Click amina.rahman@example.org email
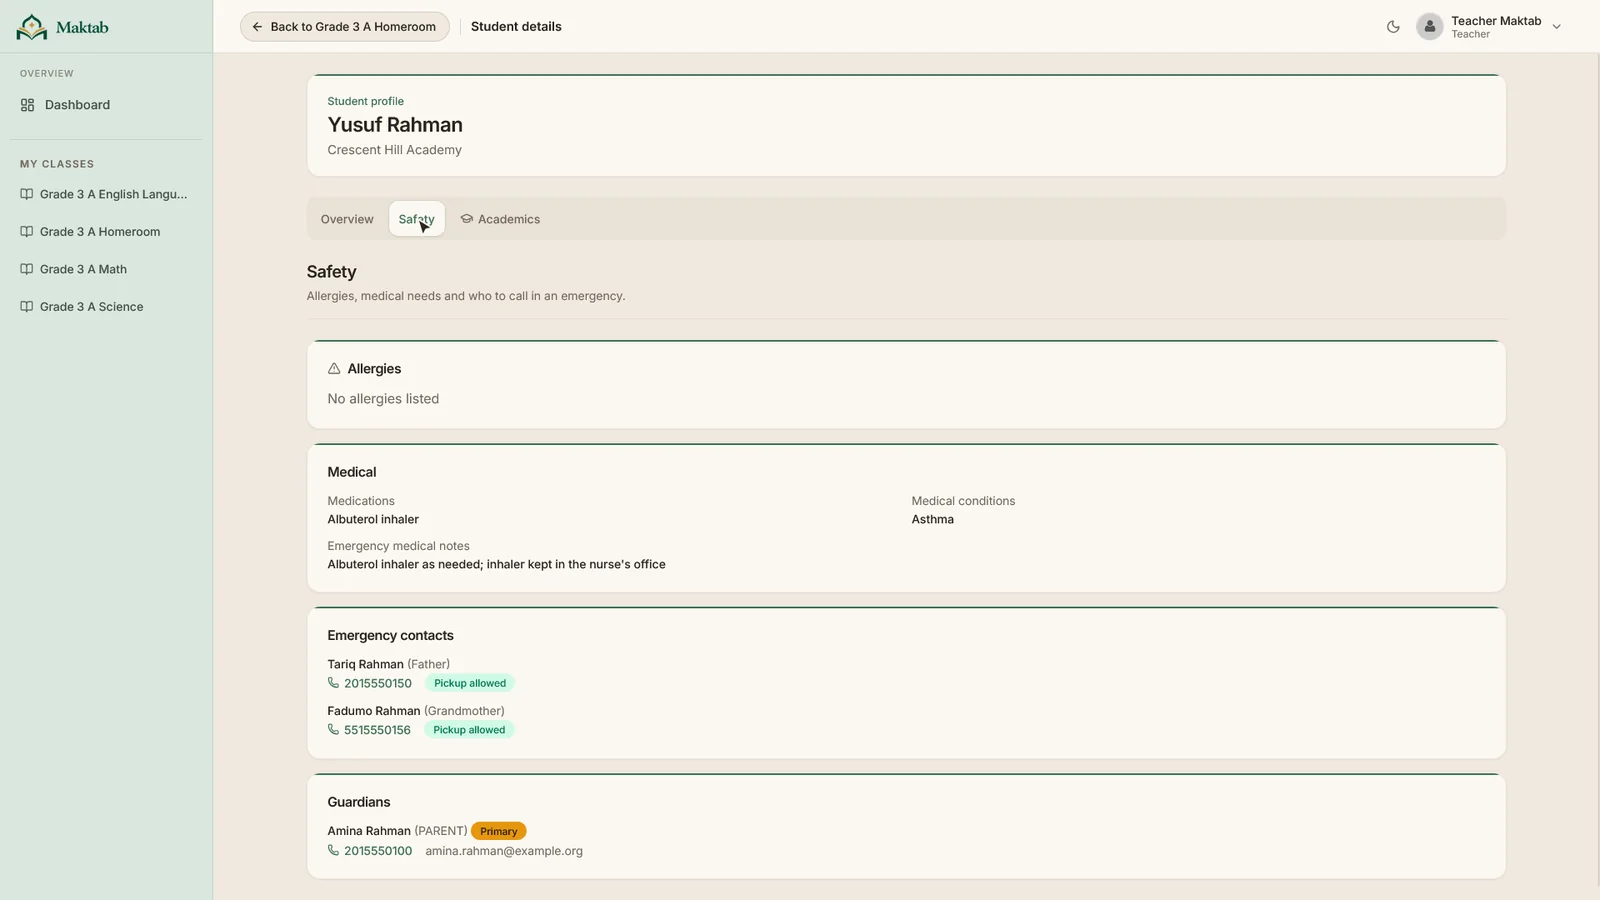1600x900 pixels. 504,851
